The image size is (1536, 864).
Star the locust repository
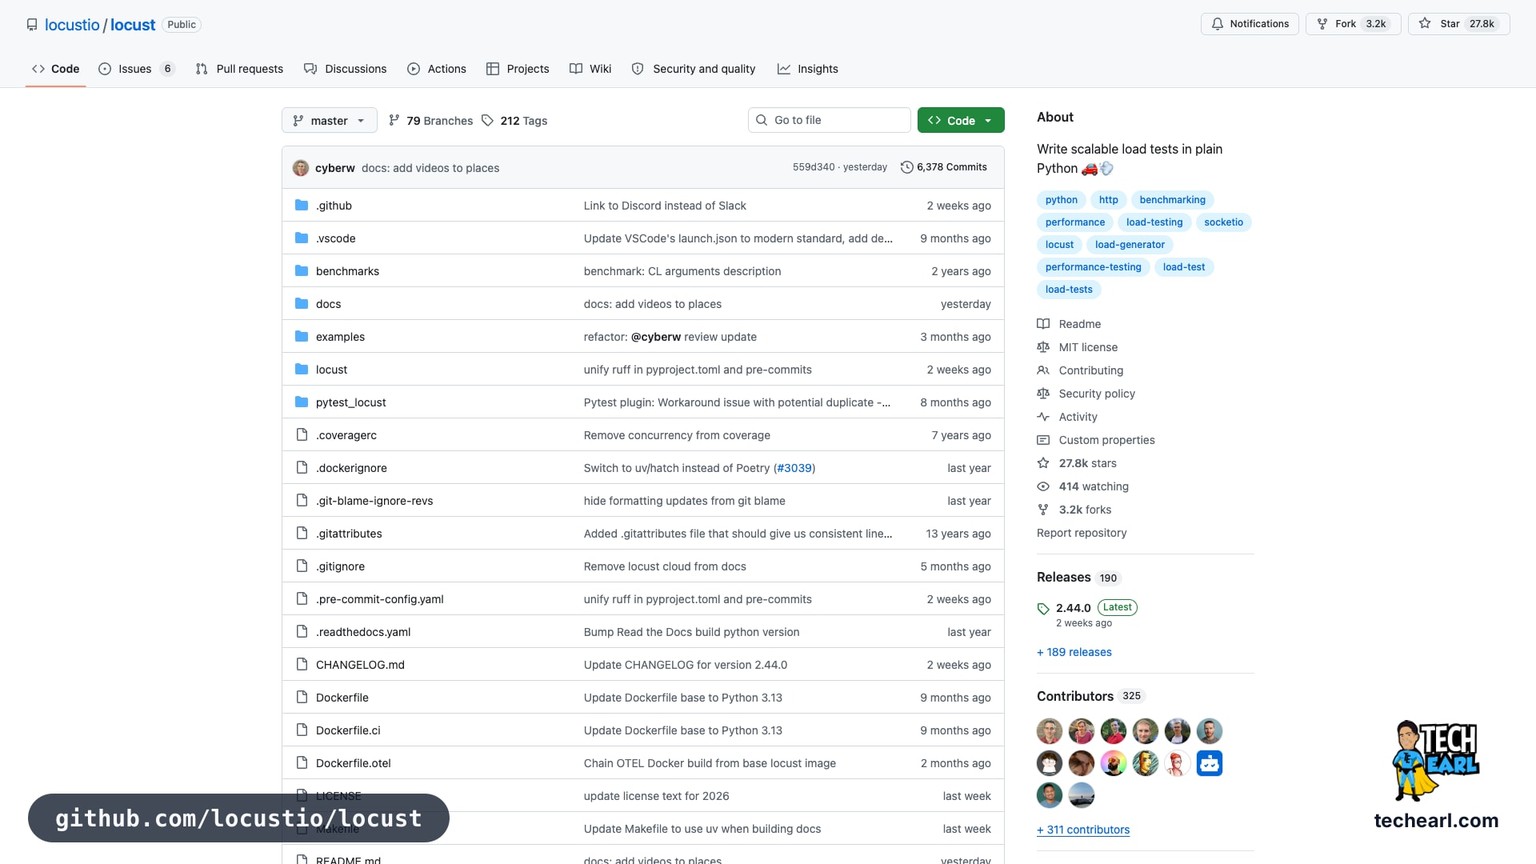[x=1459, y=24]
